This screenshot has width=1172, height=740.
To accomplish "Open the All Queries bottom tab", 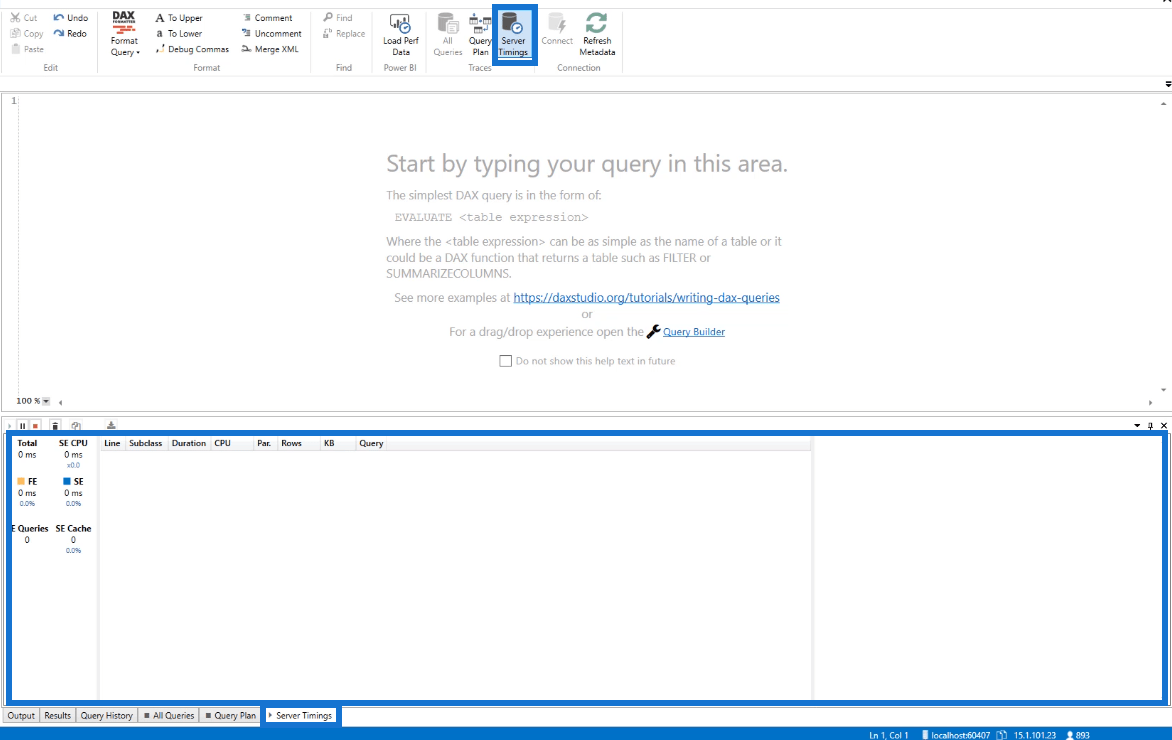I will click(169, 715).
